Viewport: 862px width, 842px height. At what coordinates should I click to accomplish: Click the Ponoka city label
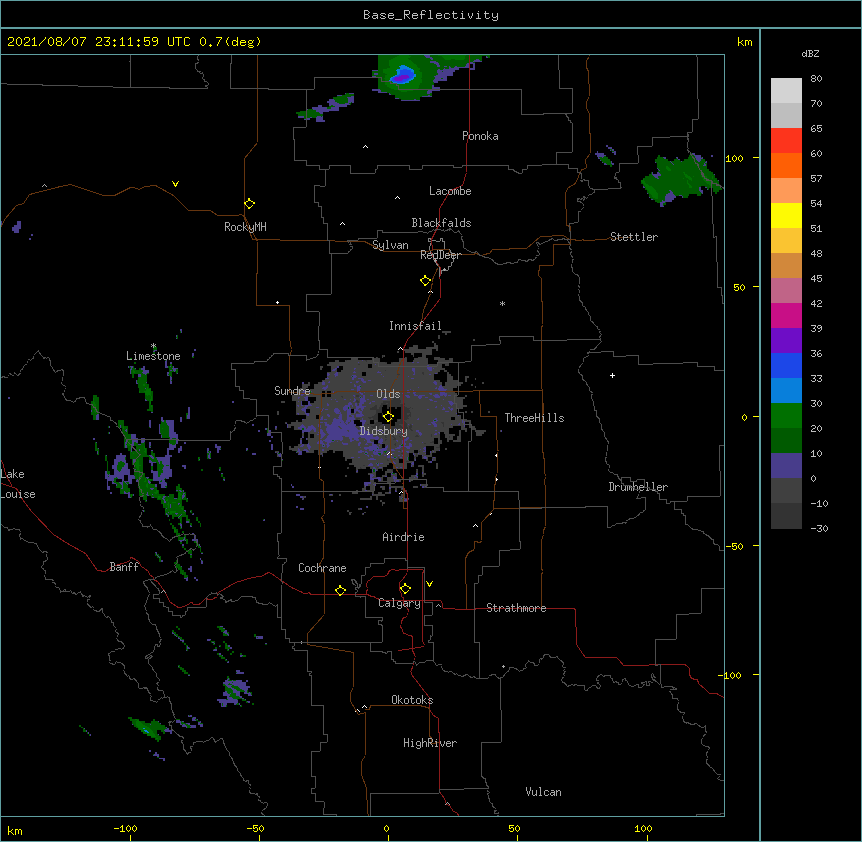[480, 136]
